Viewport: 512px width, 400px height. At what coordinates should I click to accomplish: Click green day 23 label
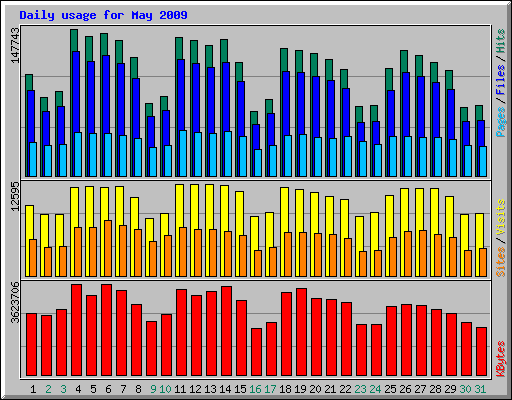[360, 389]
